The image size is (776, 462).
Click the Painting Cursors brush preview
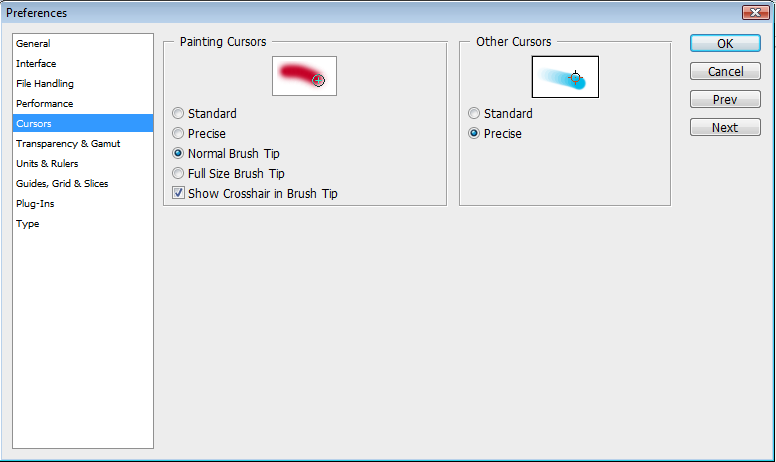[x=304, y=76]
